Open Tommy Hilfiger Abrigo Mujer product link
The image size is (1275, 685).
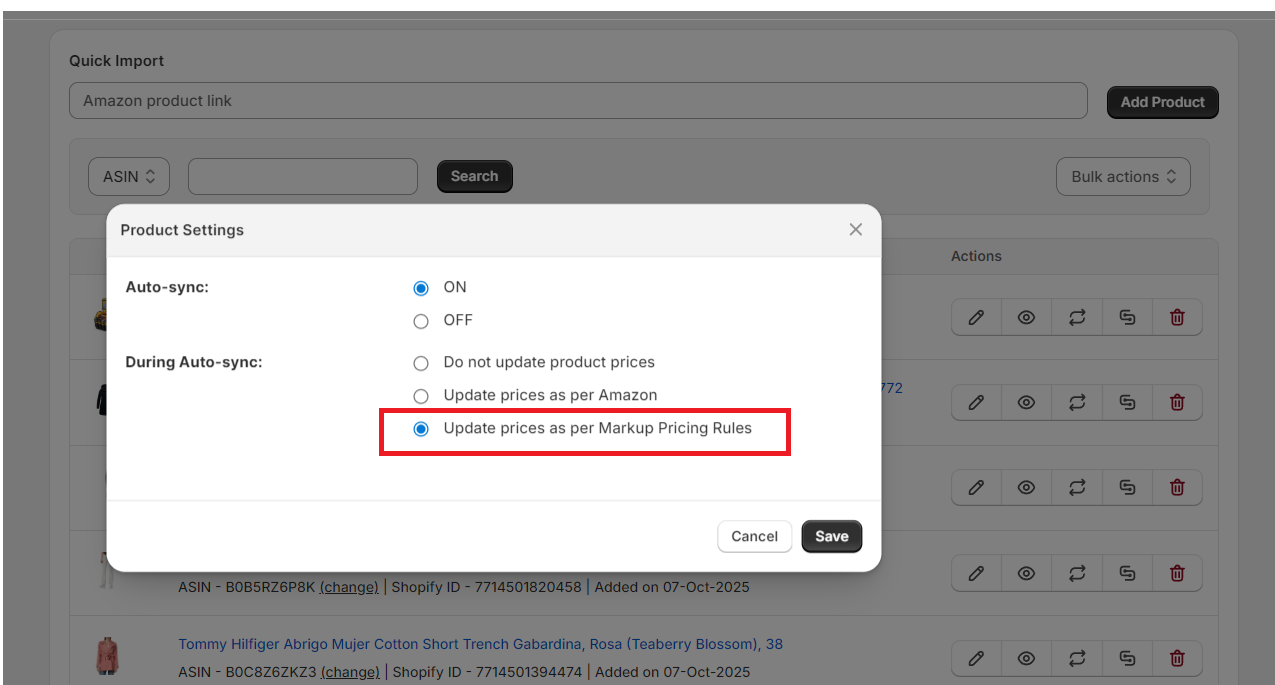(x=480, y=644)
